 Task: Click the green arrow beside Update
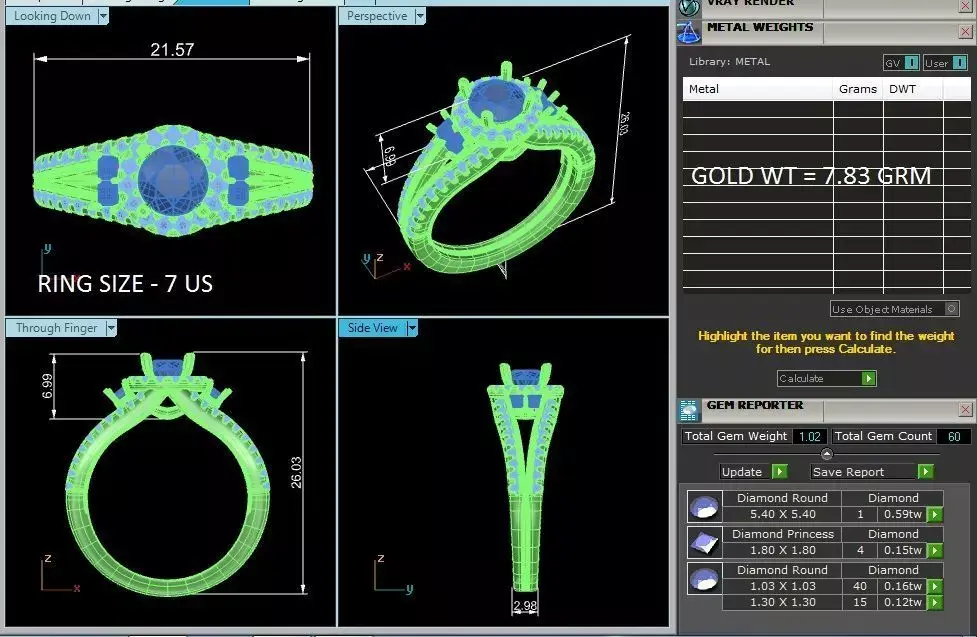(779, 472)
